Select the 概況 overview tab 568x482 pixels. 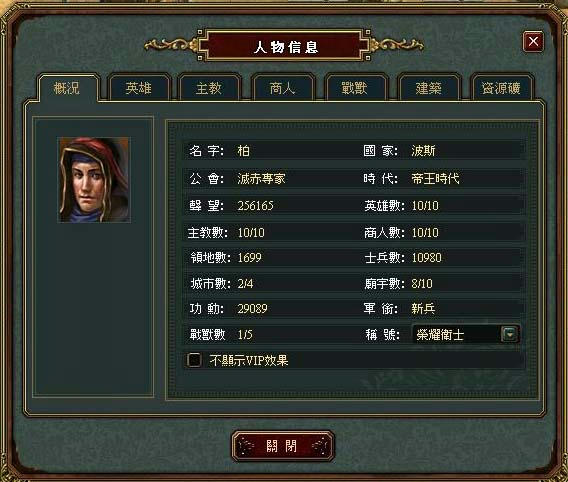coord(67,88)
